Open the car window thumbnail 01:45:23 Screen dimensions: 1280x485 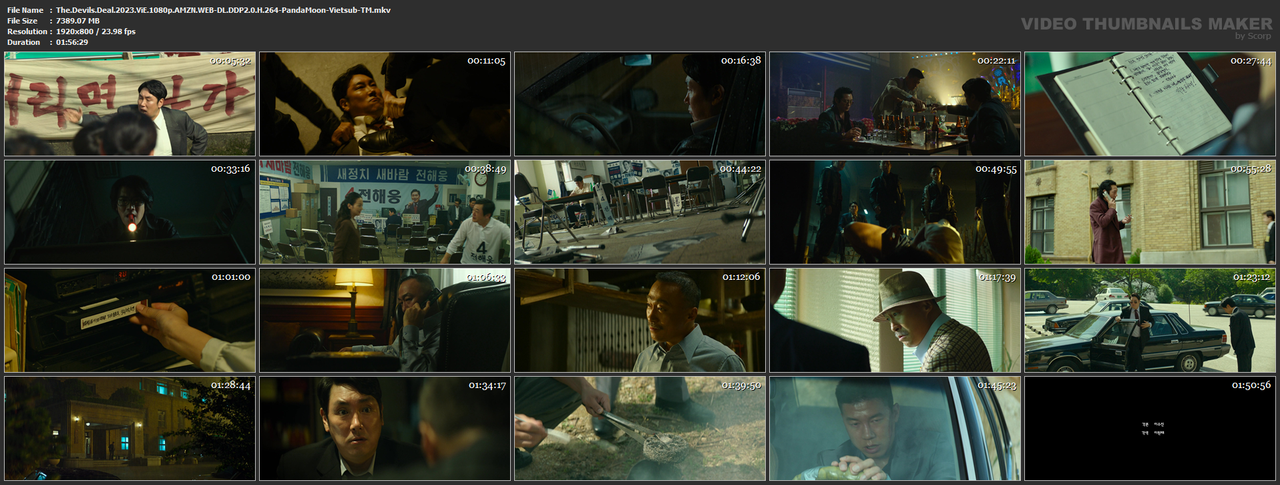[895, 428]
